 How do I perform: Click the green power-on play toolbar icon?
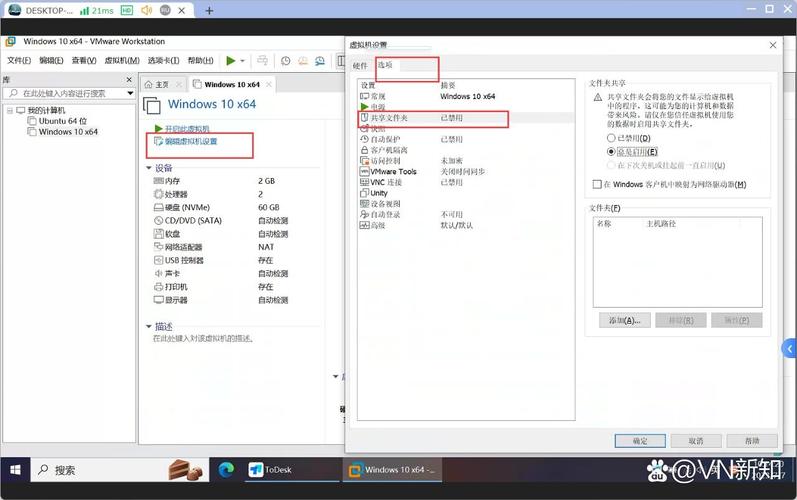pyautogui.click(x=231, y=60)
